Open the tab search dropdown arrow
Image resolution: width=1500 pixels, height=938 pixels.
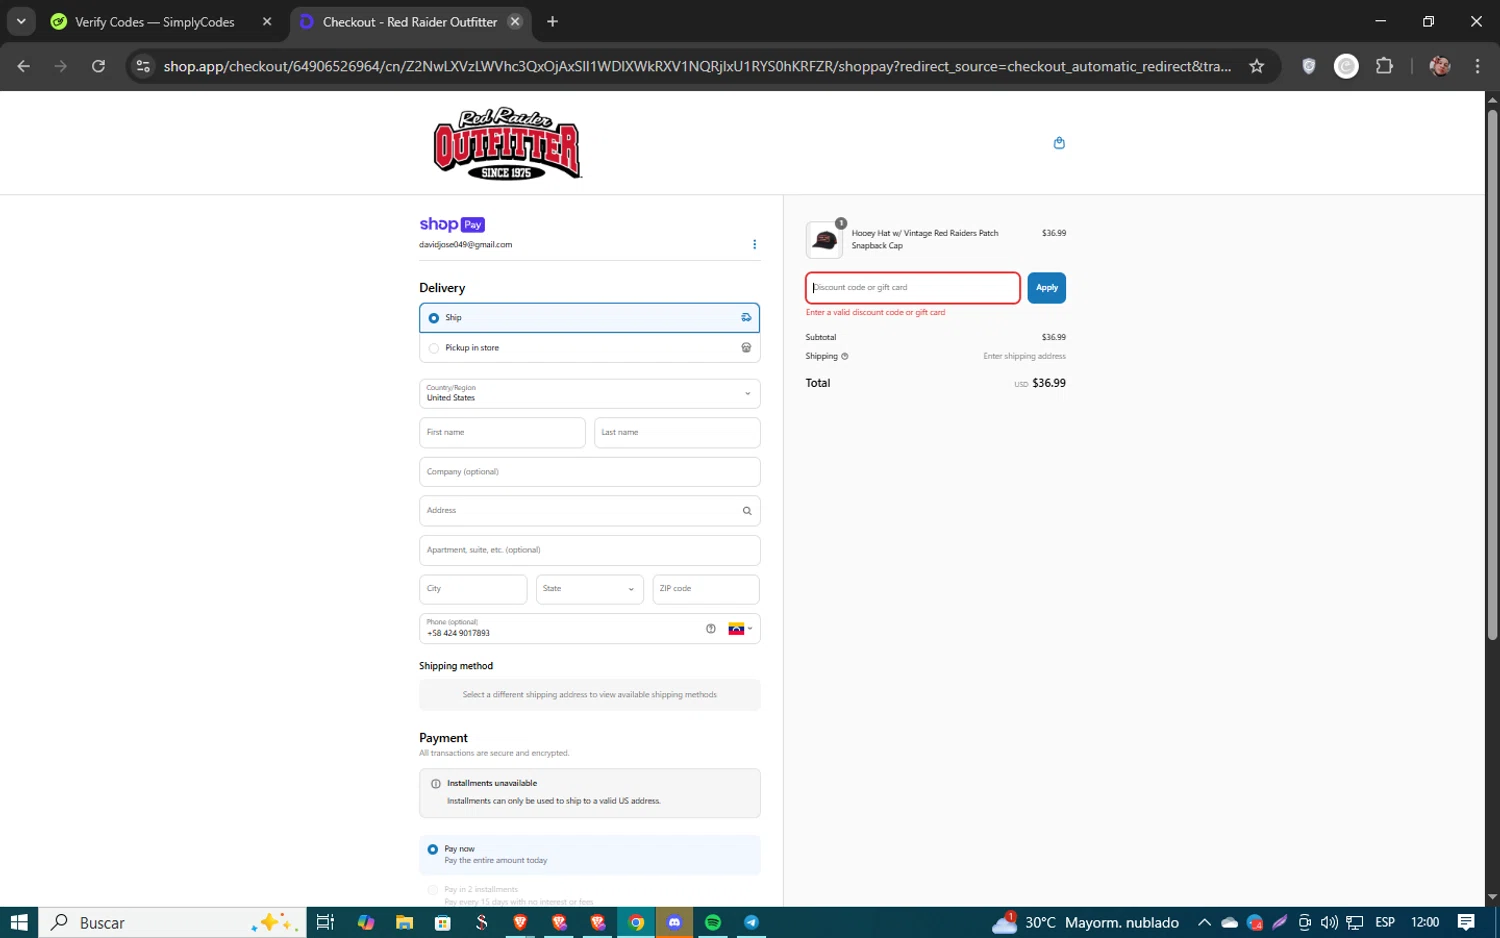pos(20,21)
